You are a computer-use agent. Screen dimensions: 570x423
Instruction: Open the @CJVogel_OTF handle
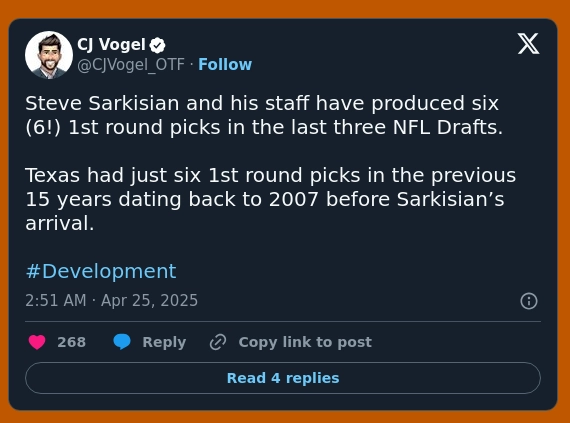(x=131, y=65)
